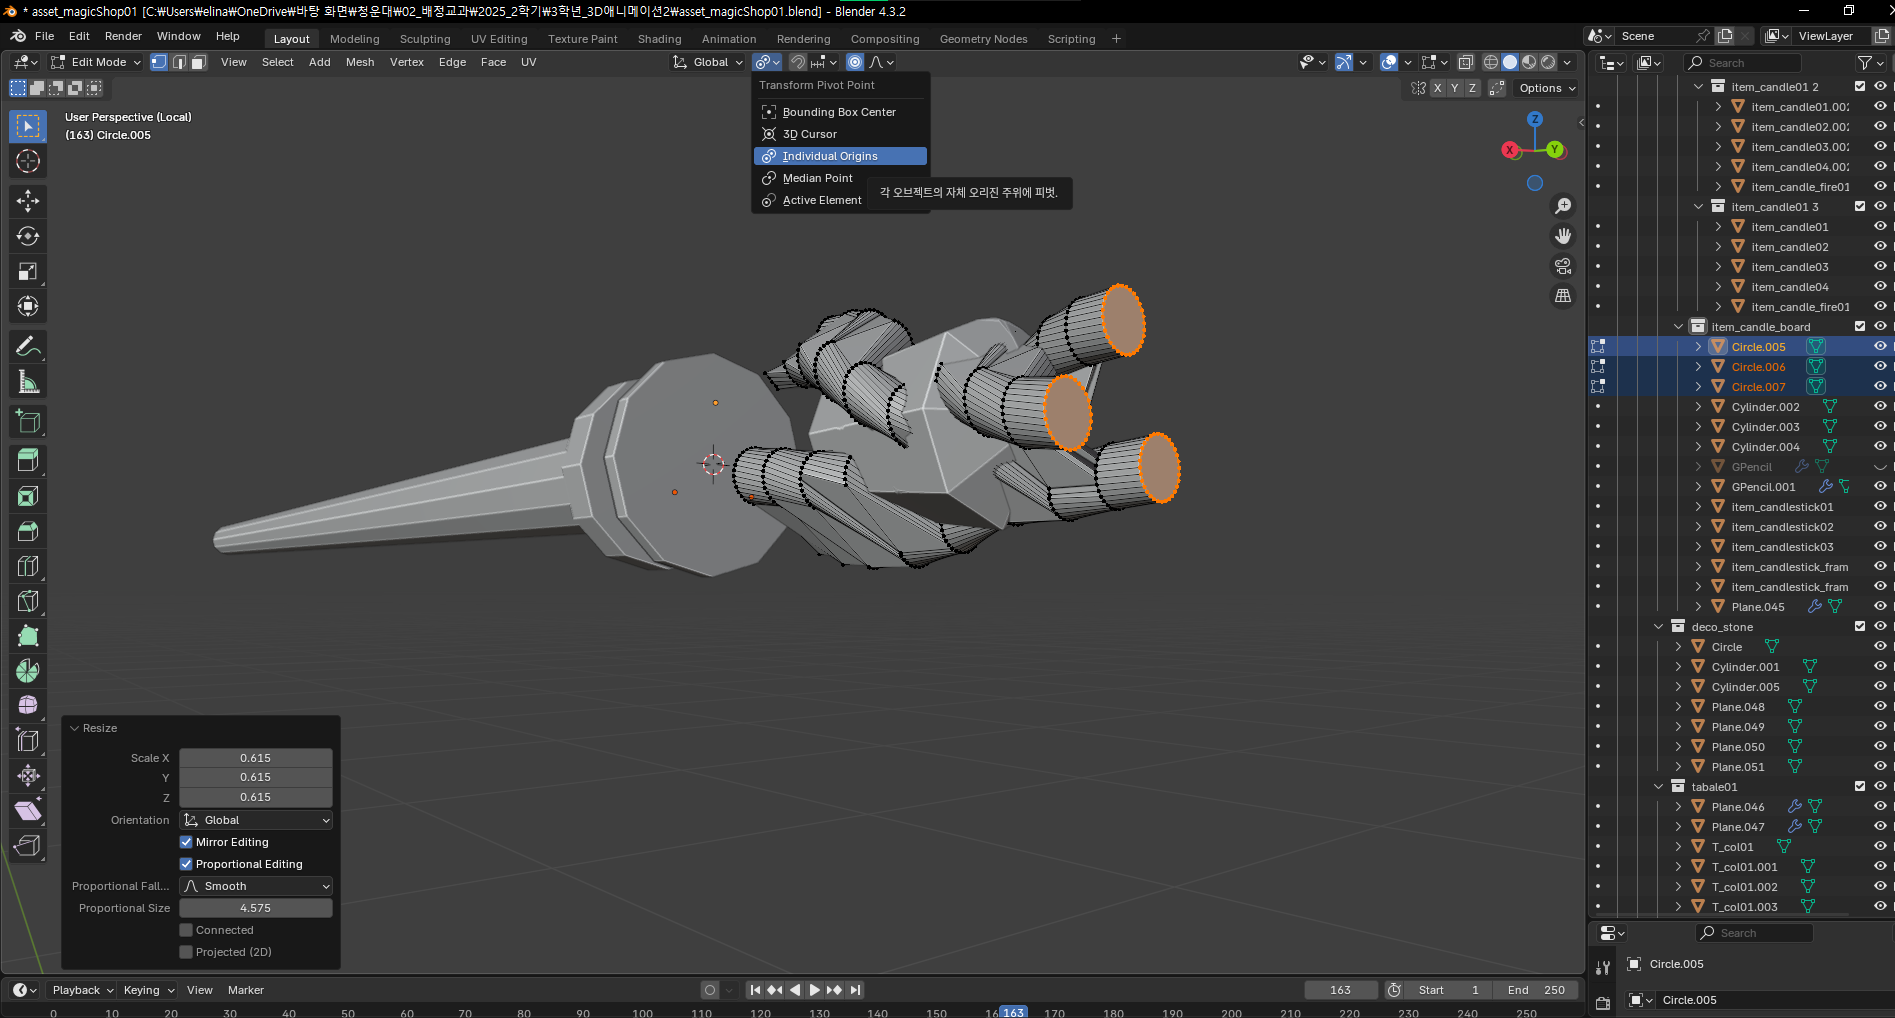Exclude item_candle_board collection checkbox
This screenshot has width=1895, height=1018.
[x=1860, y=326]
